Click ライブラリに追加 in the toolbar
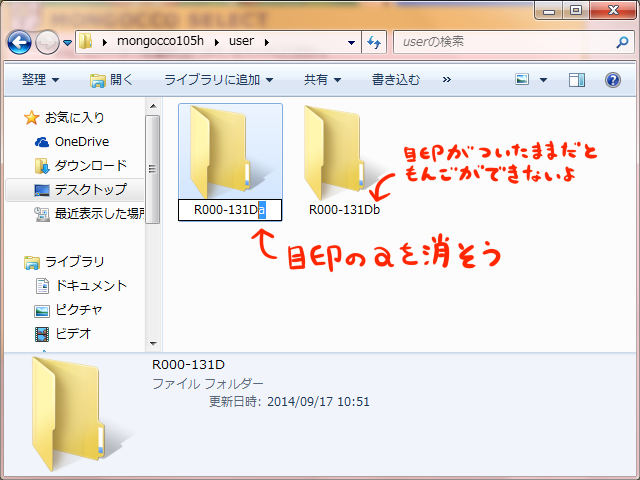Screen dimensions: 640x480 [x=219, y=79]
